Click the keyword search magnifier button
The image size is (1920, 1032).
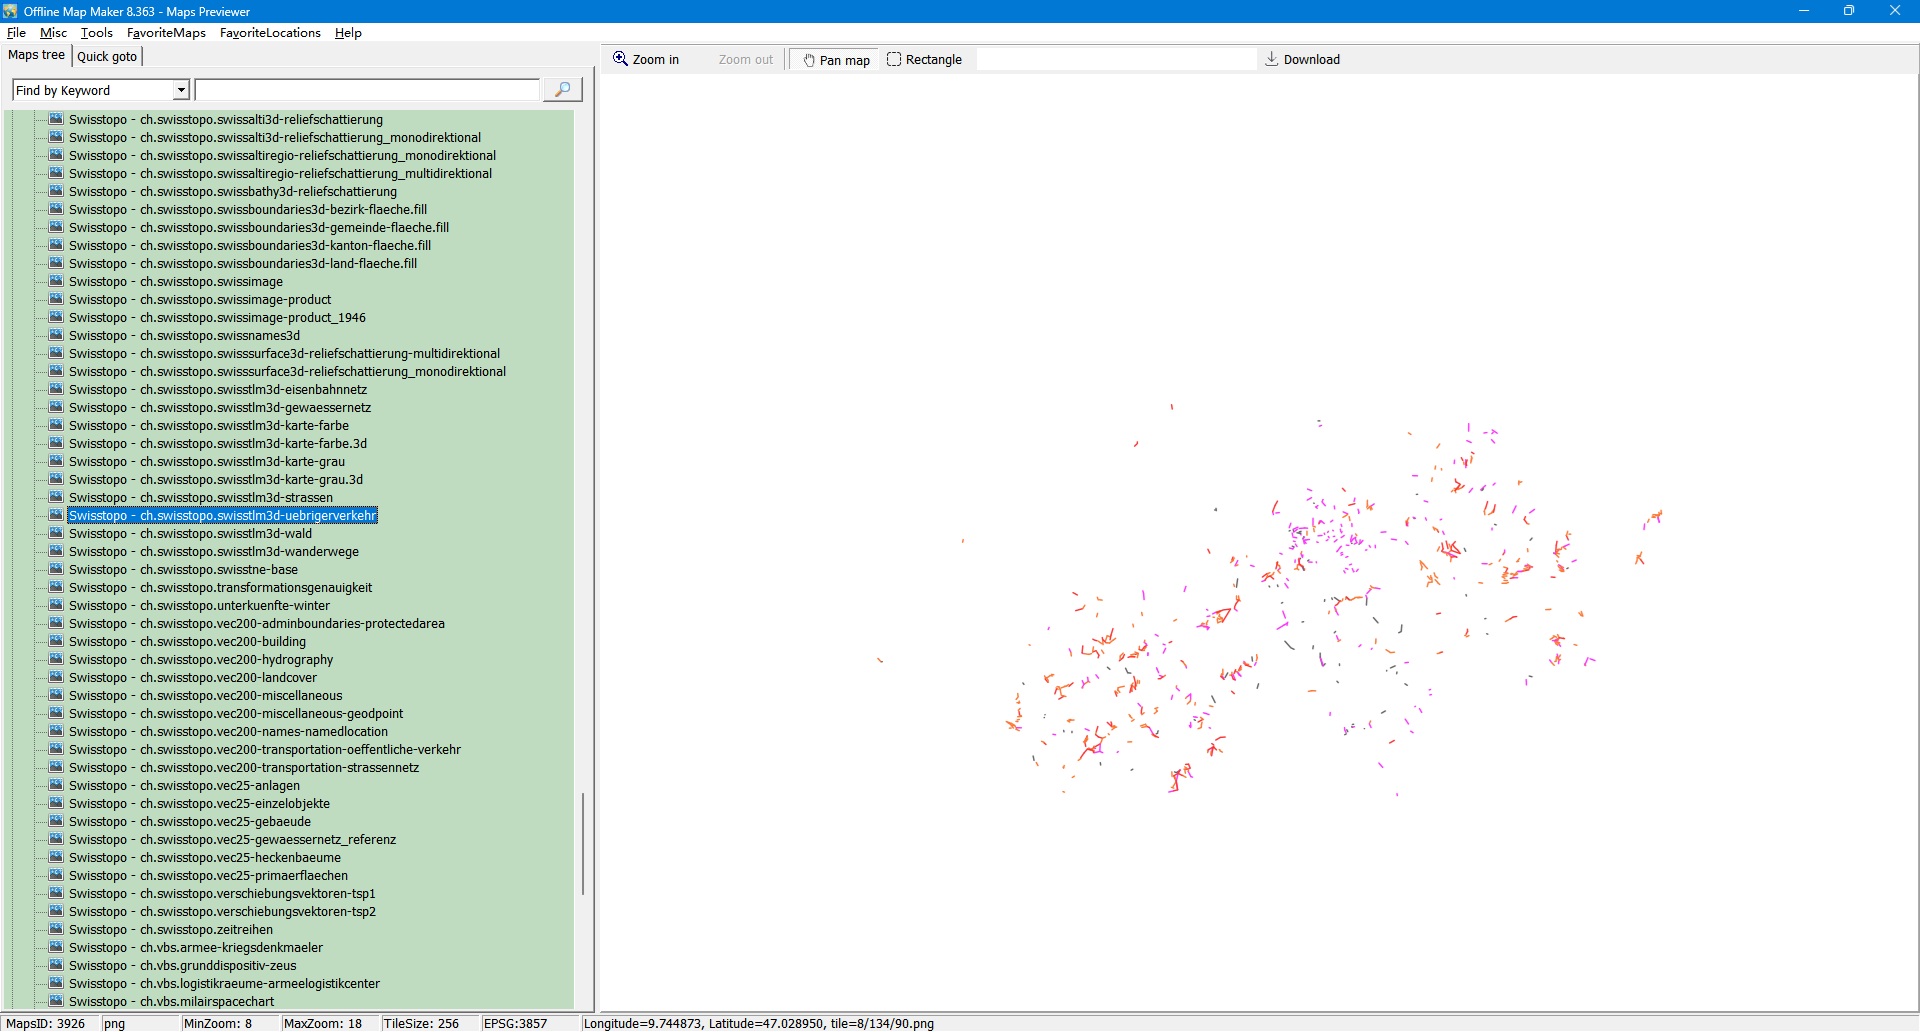tap(562, 90)
